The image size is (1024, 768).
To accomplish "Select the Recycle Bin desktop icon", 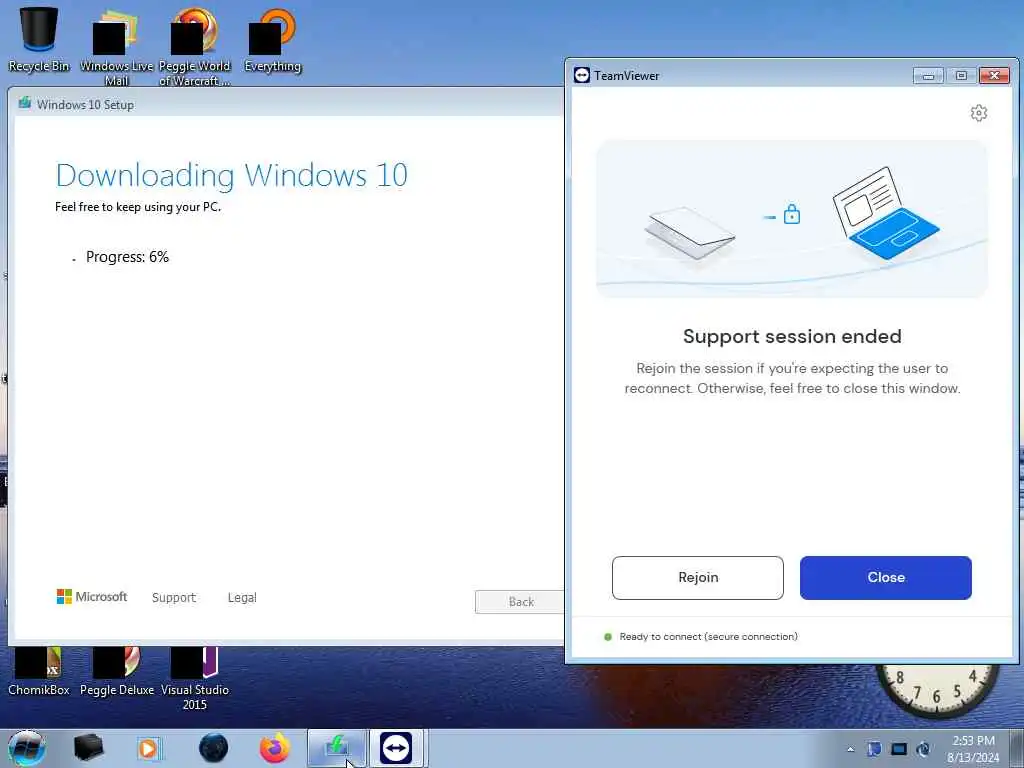I will 39,39.
